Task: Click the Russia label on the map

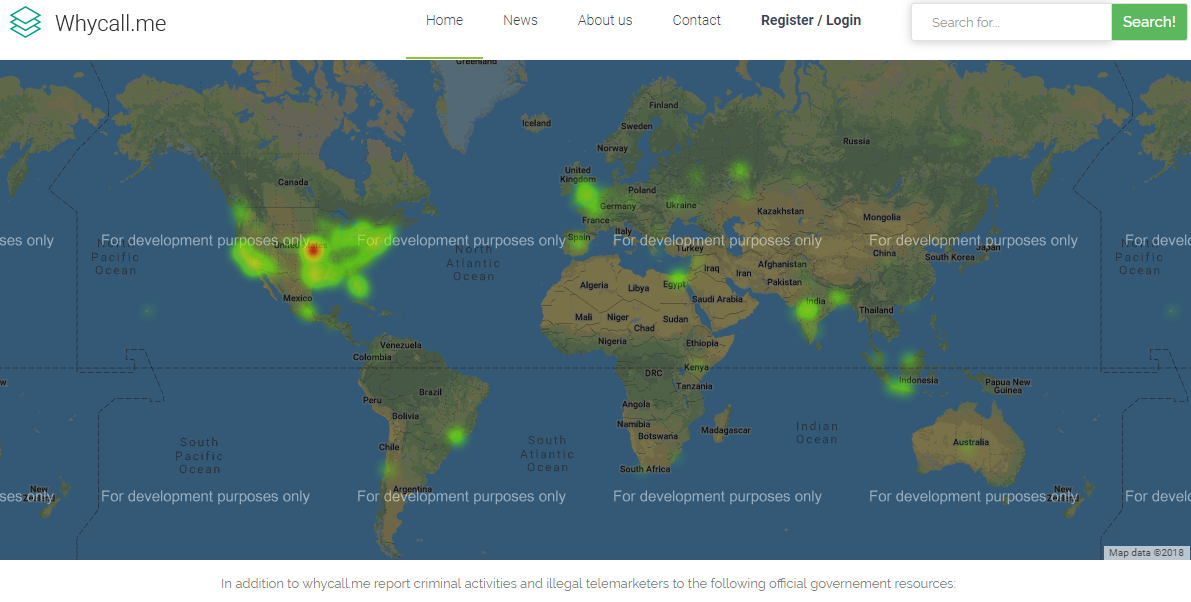Action: point(857,141)
